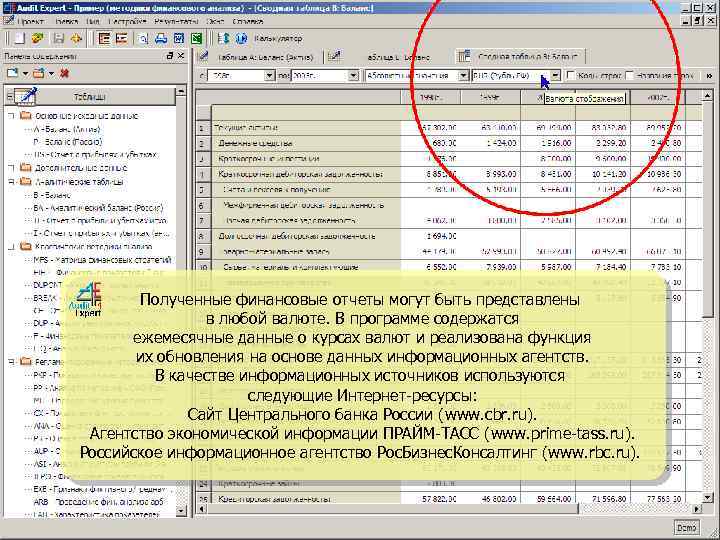Switch to the middle Баланс table tab
720x540 pixels.
pyautogui.click(x=399, y=57)
